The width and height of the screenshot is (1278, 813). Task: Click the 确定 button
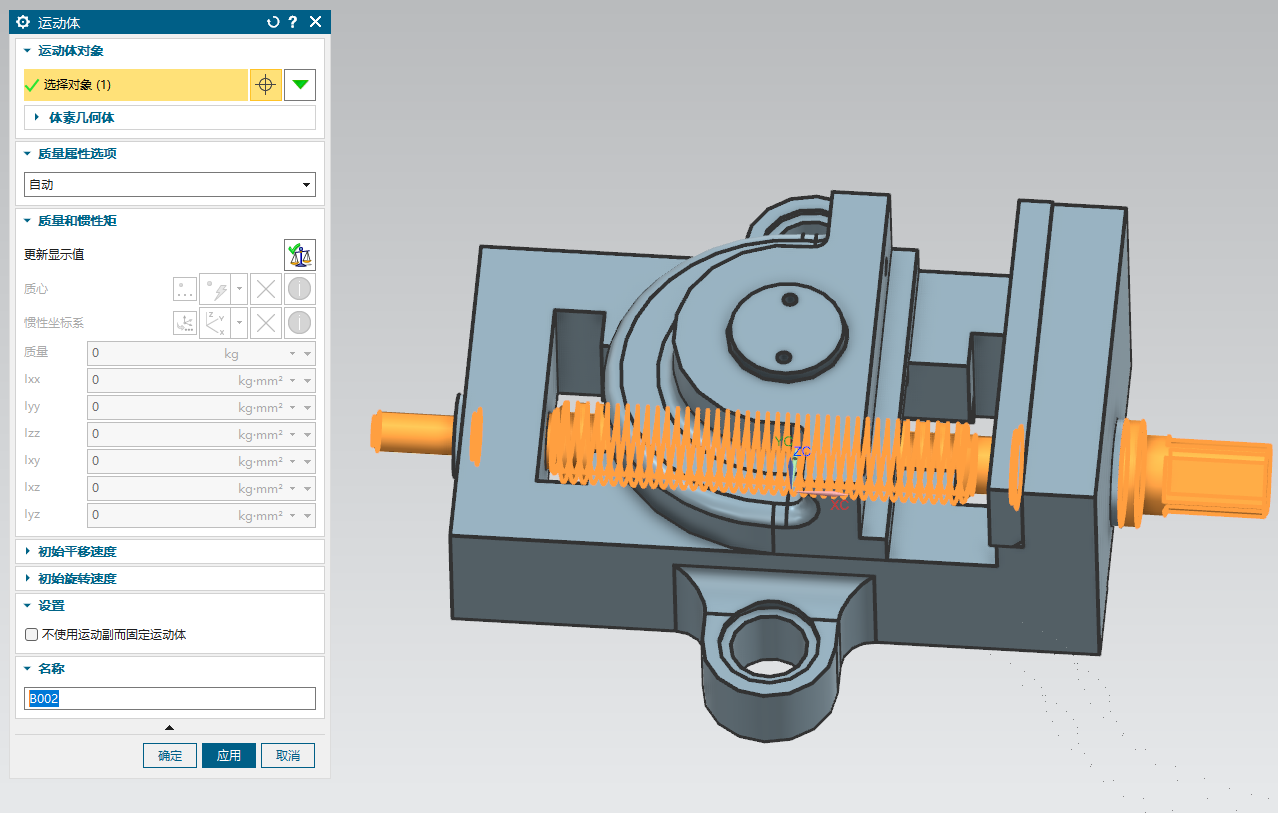point(170,756)
